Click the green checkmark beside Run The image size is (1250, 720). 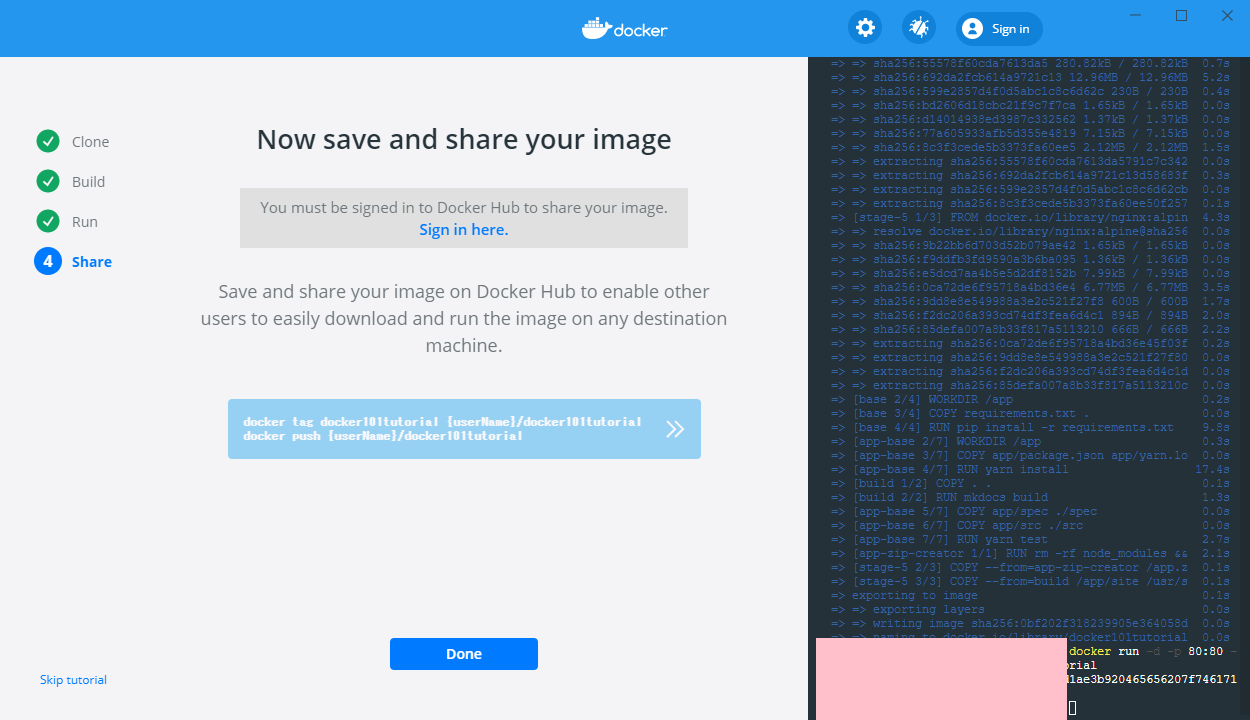48,221
